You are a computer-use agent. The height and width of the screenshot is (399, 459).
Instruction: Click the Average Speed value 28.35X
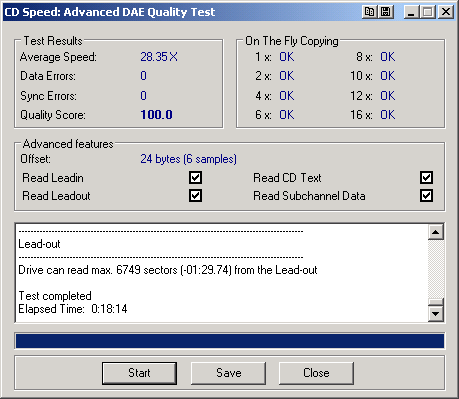[x=159, y=57]
